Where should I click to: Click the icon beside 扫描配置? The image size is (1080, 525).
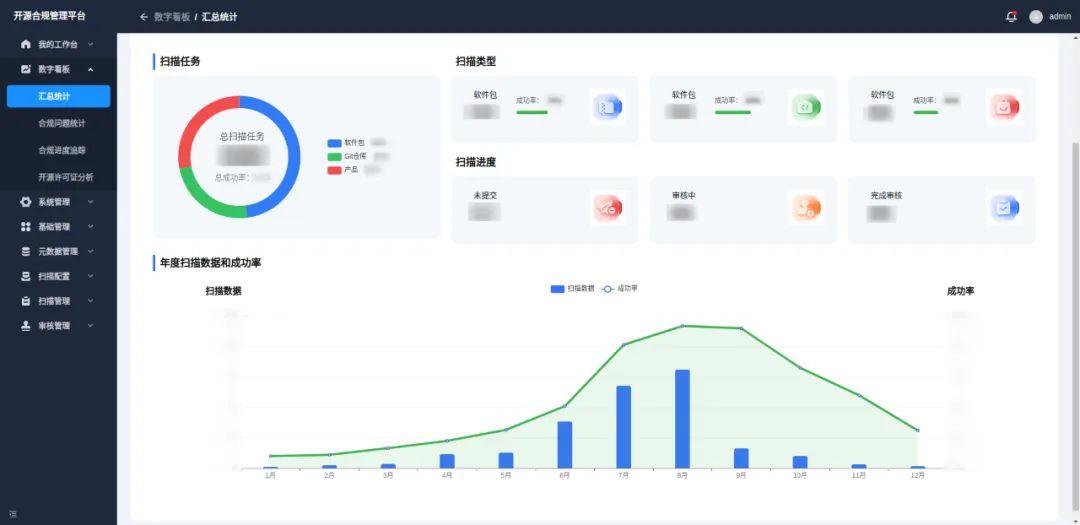pos(26,276)
